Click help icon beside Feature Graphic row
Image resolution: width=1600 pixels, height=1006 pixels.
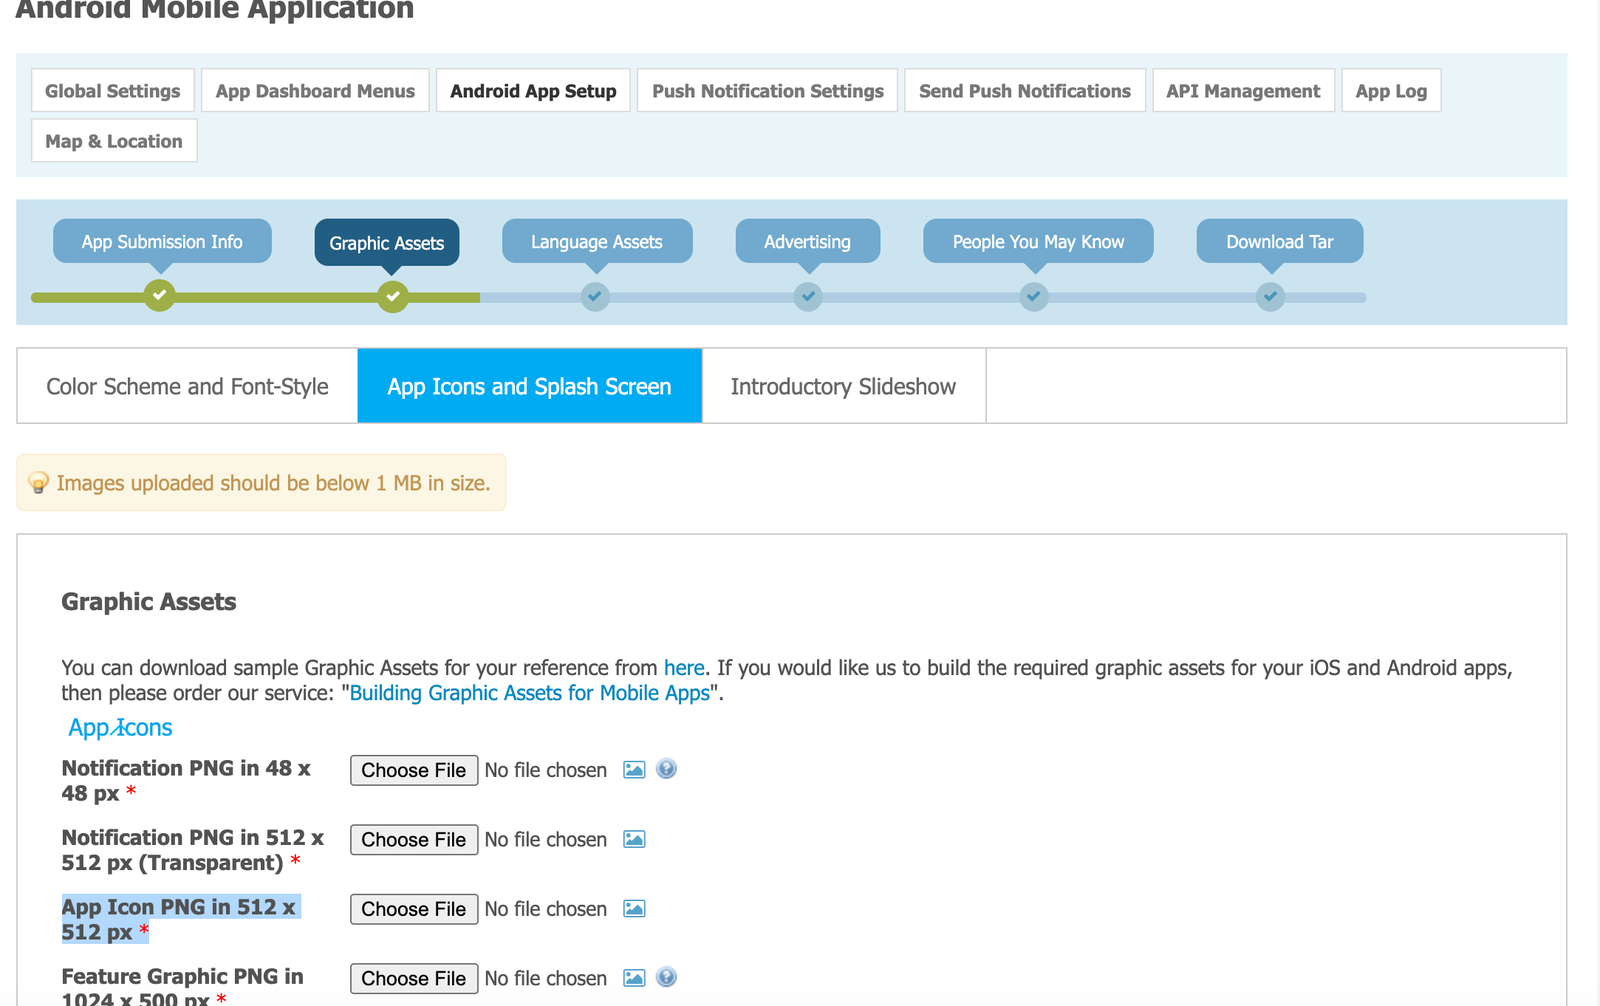(667, 978)
